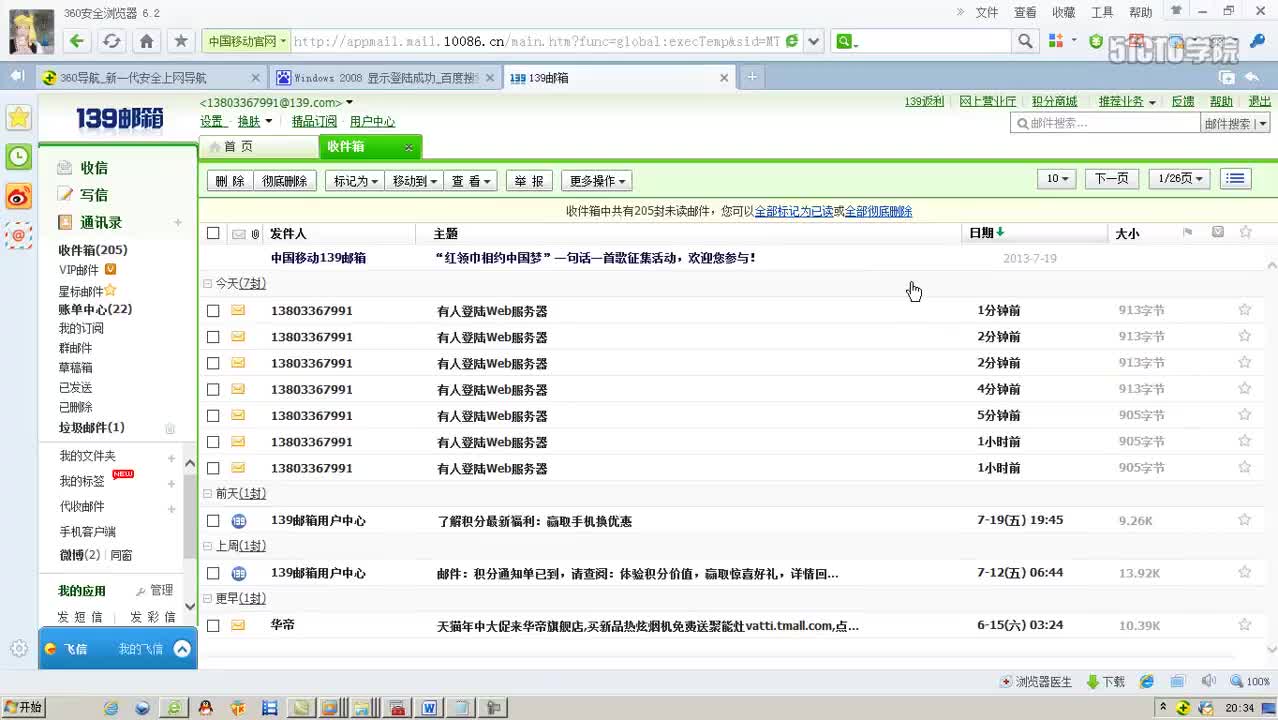Open Weibo icon in browser sidebar
This screenshot has width=1278, height=720.
pyautogui.click(x=19, y=196)
